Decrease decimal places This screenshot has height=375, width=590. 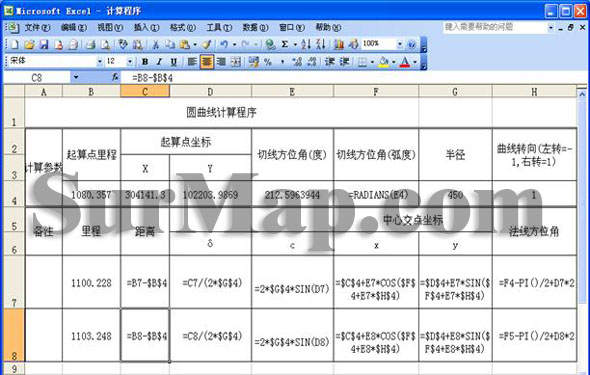tap(312, 62)
